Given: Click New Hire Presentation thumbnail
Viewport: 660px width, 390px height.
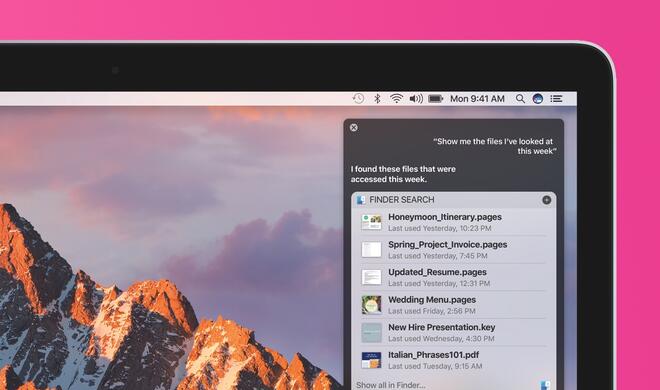Looking at the screenshot, I should click(371, 332).
